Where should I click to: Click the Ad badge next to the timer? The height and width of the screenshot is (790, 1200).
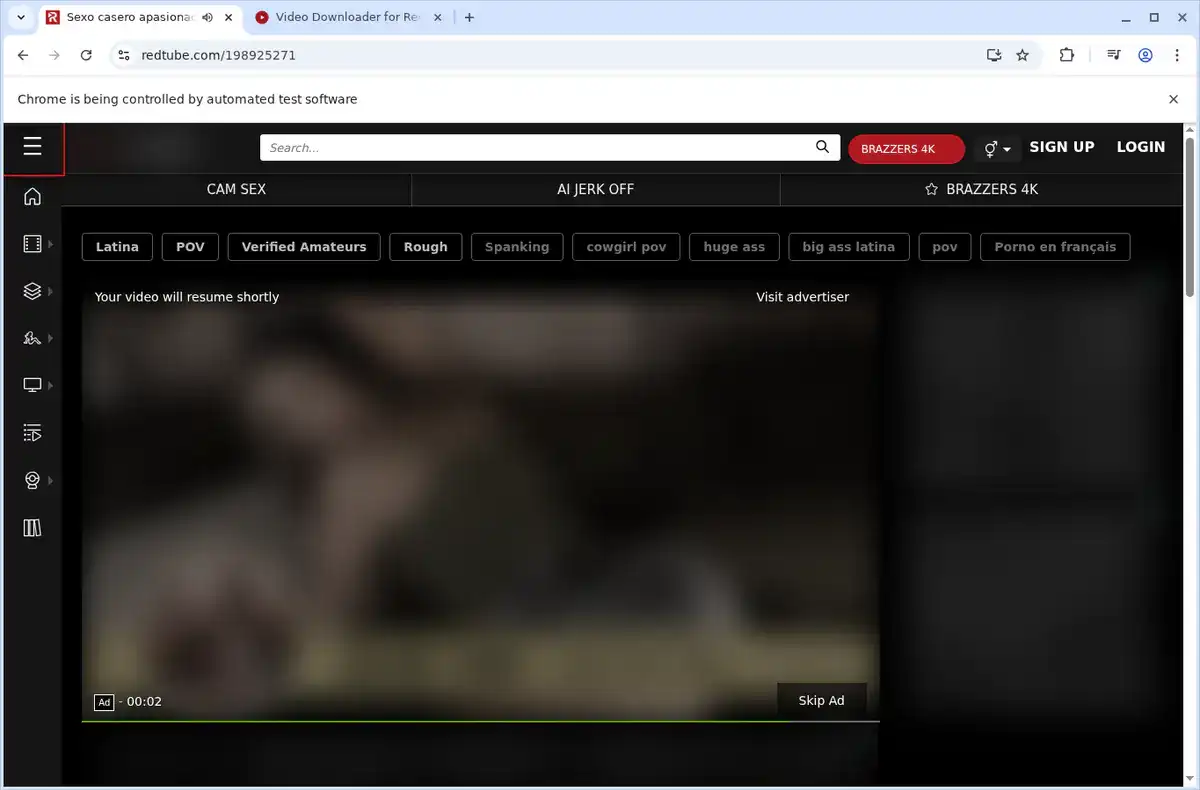tap(104, 702)
